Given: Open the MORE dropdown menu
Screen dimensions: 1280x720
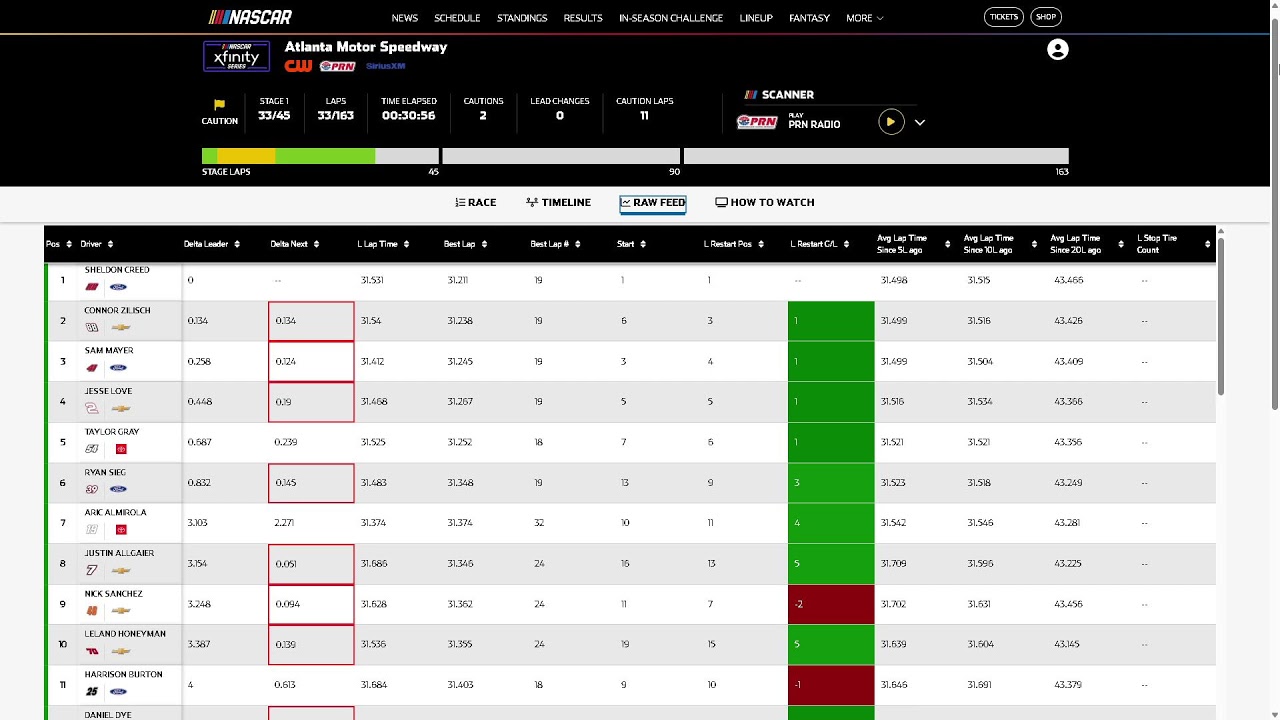Looking at the screenshot, I should point(864,18).
